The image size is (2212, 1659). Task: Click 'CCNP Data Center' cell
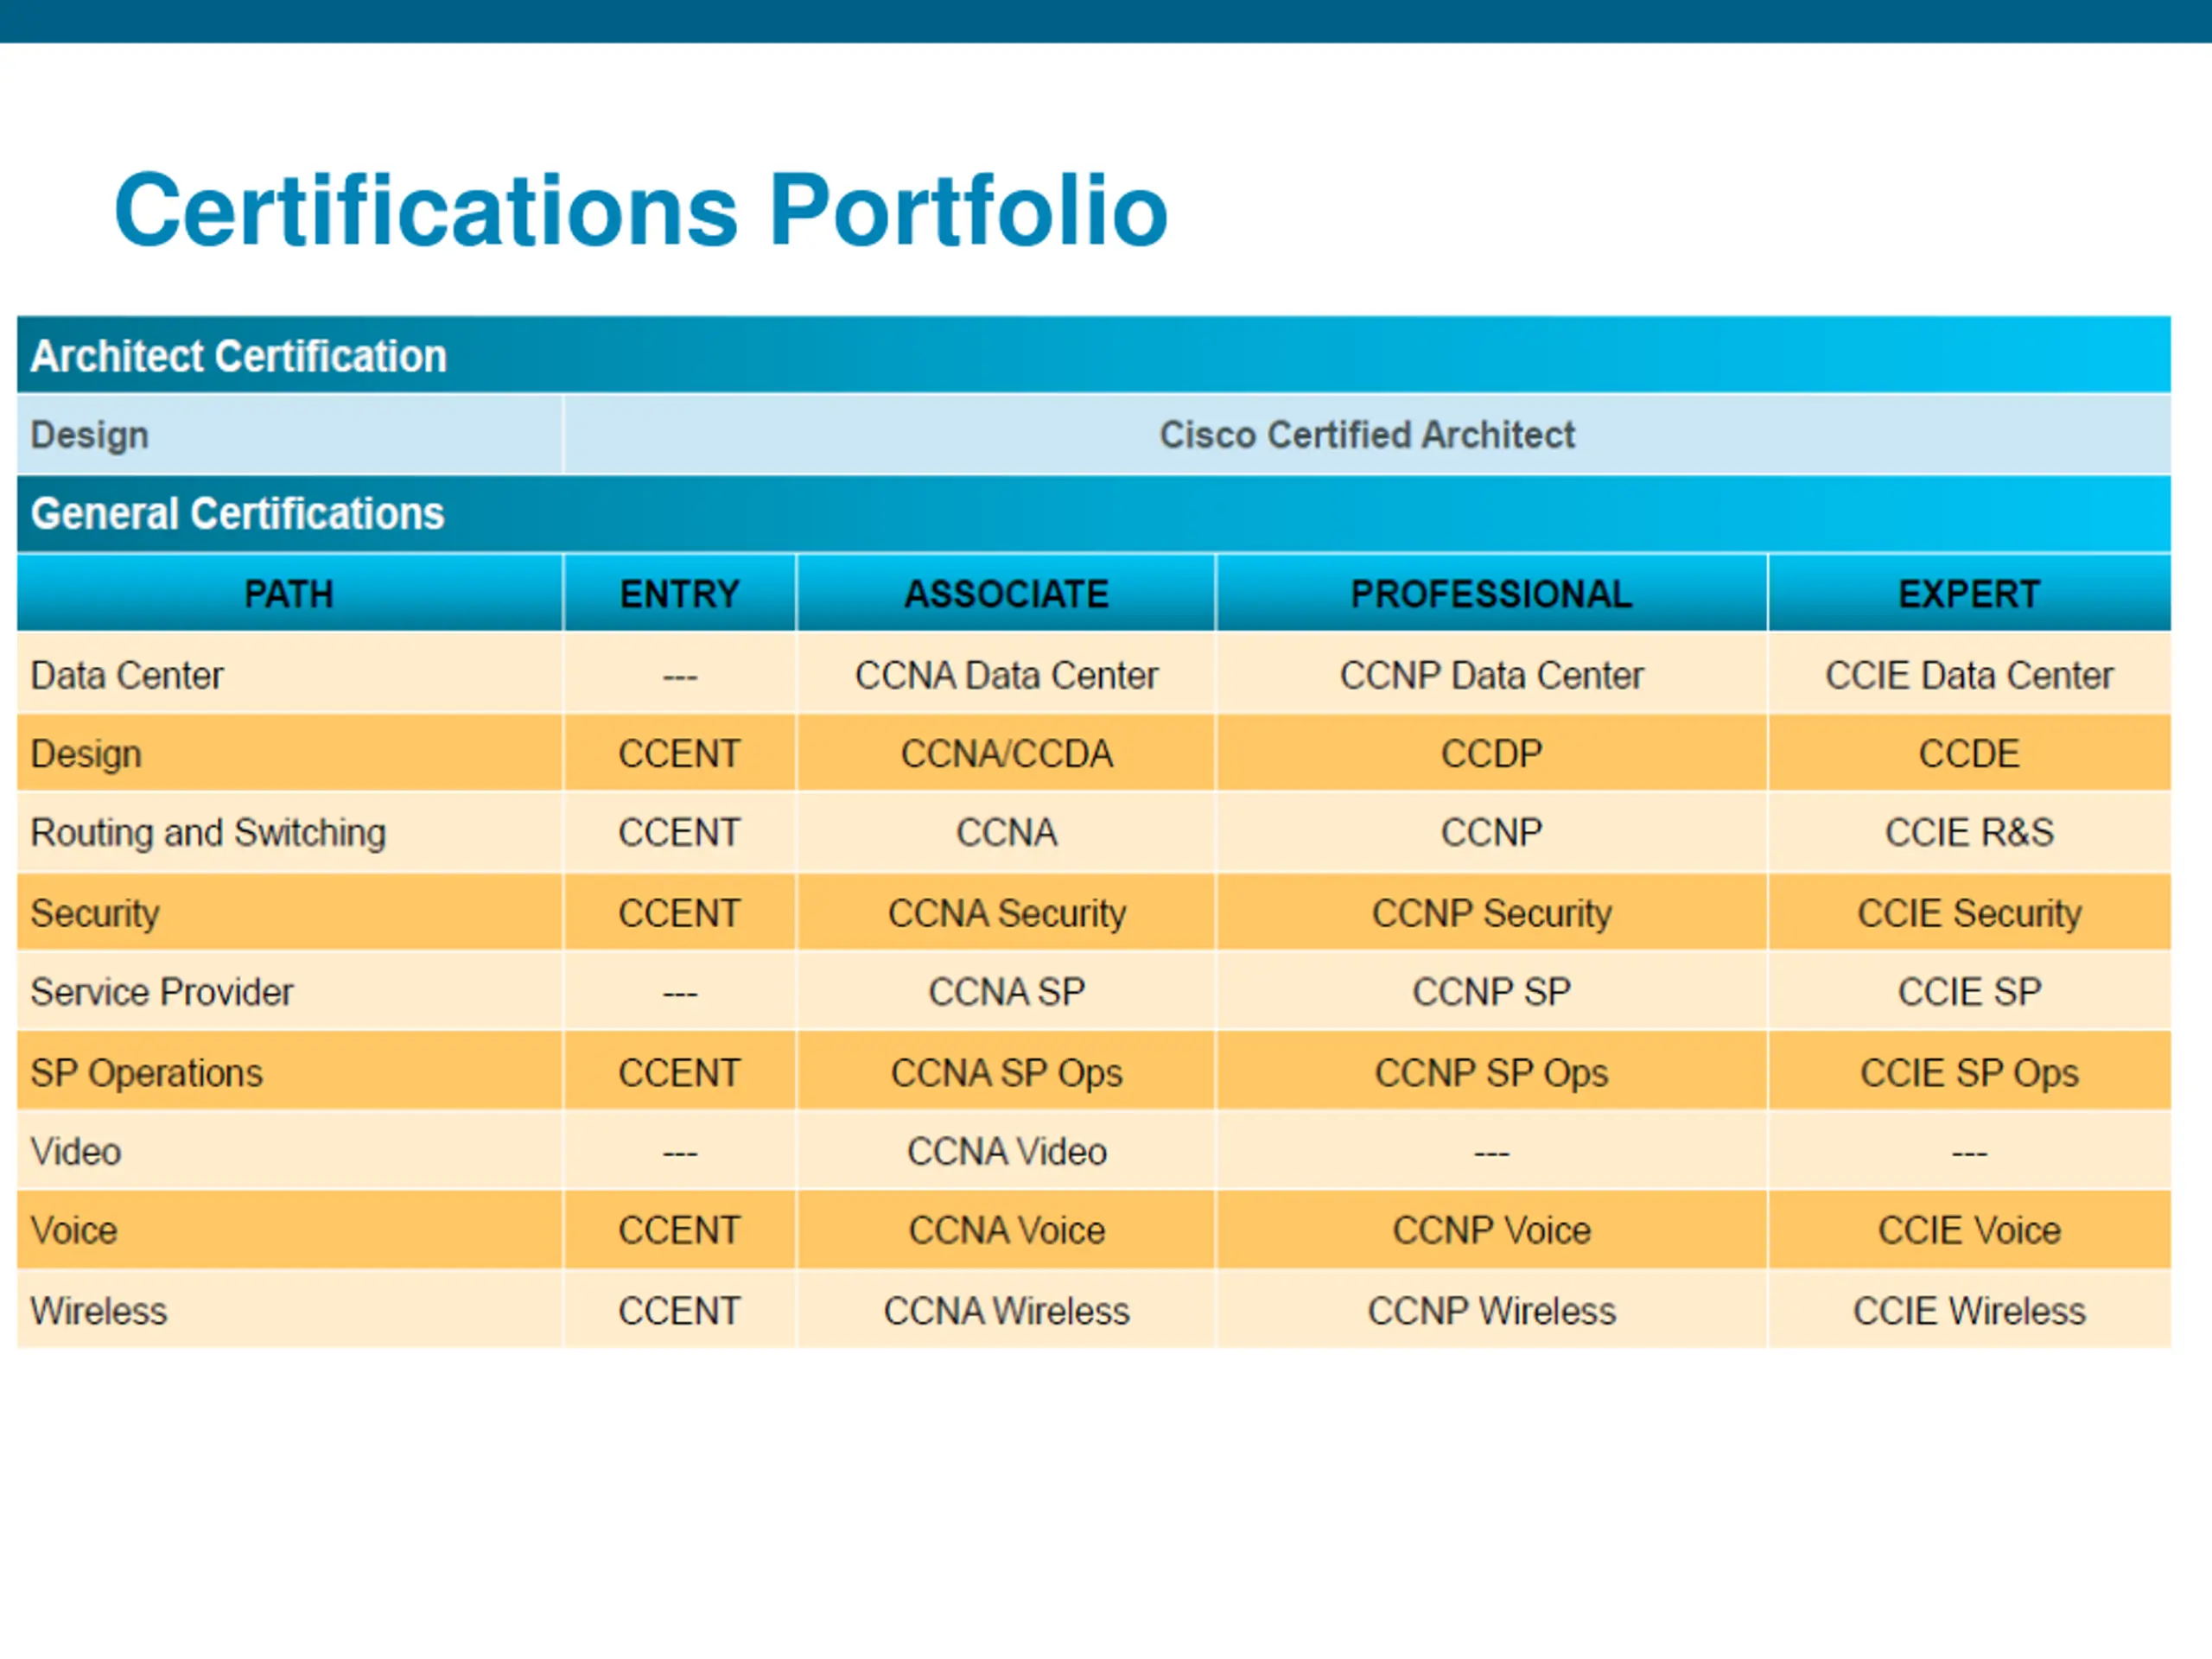coord(1491,675)
